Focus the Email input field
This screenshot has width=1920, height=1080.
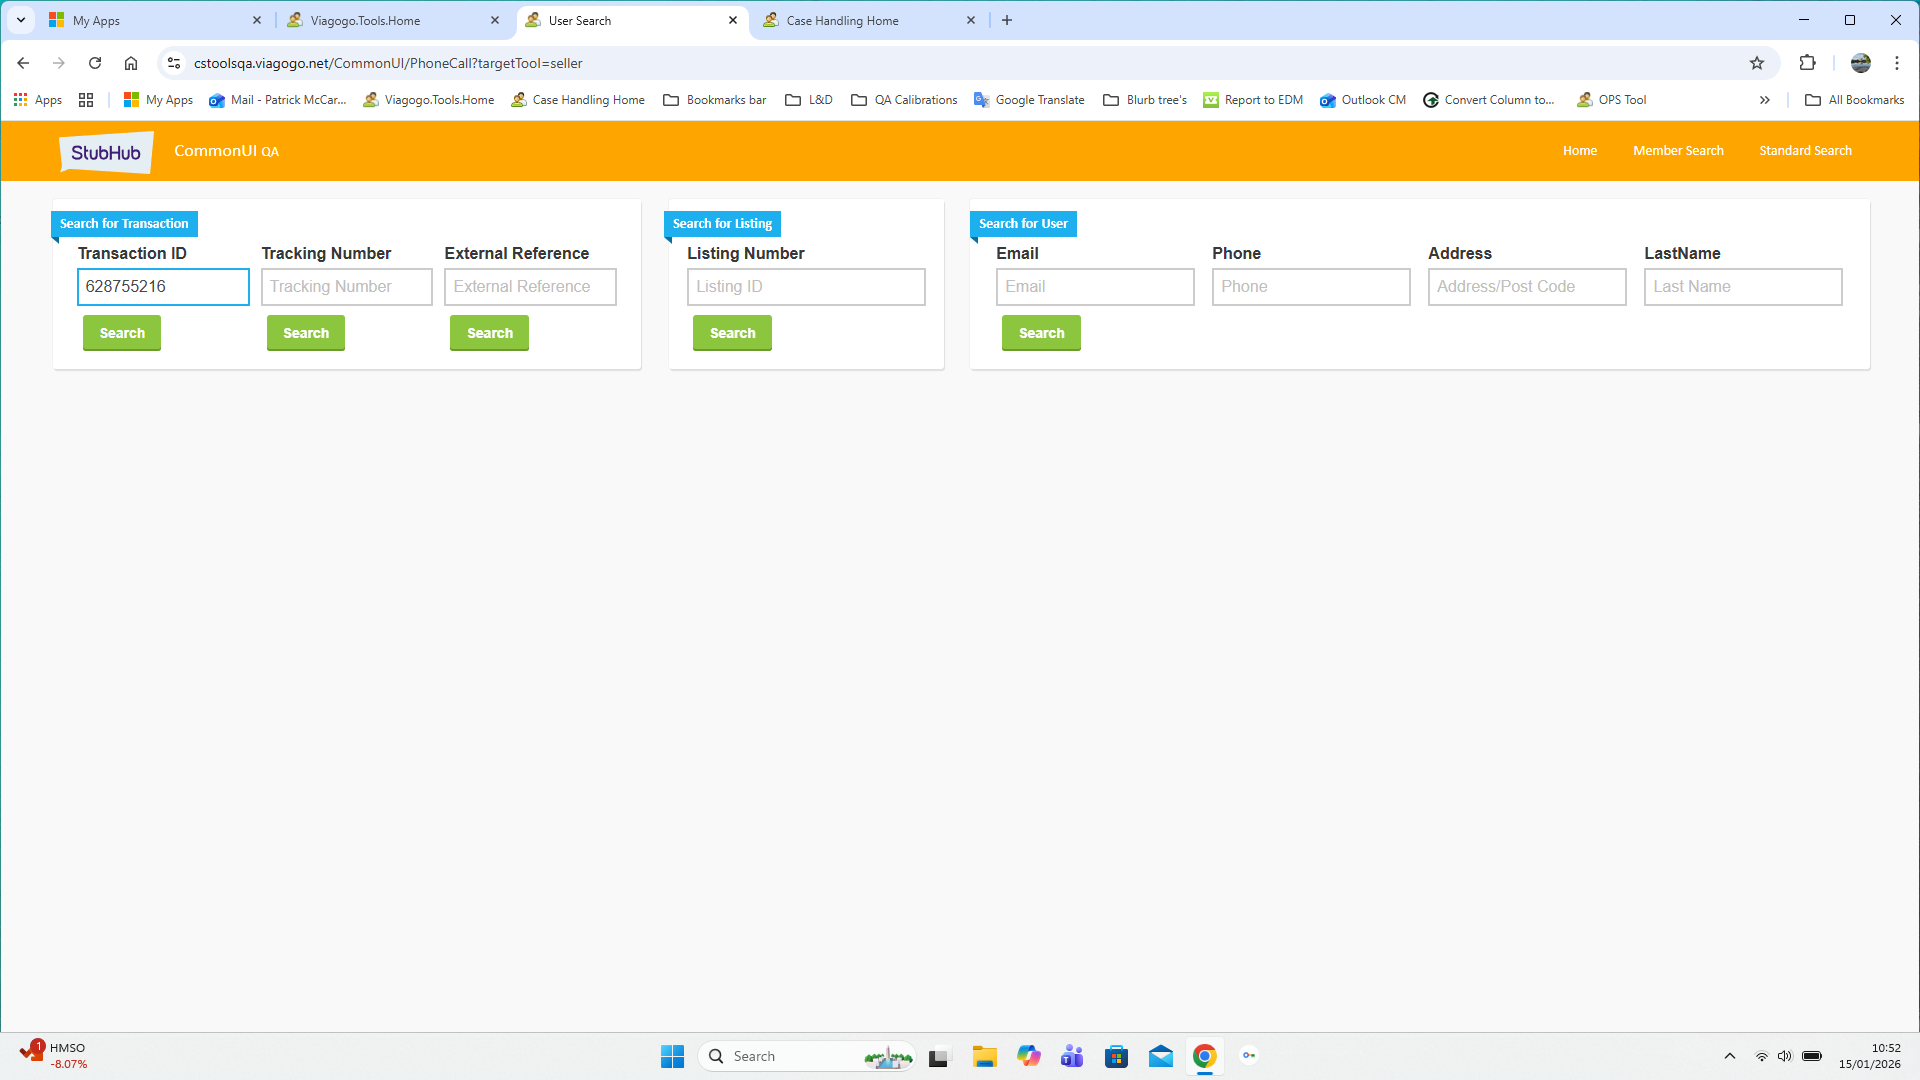click(1095, 287)
